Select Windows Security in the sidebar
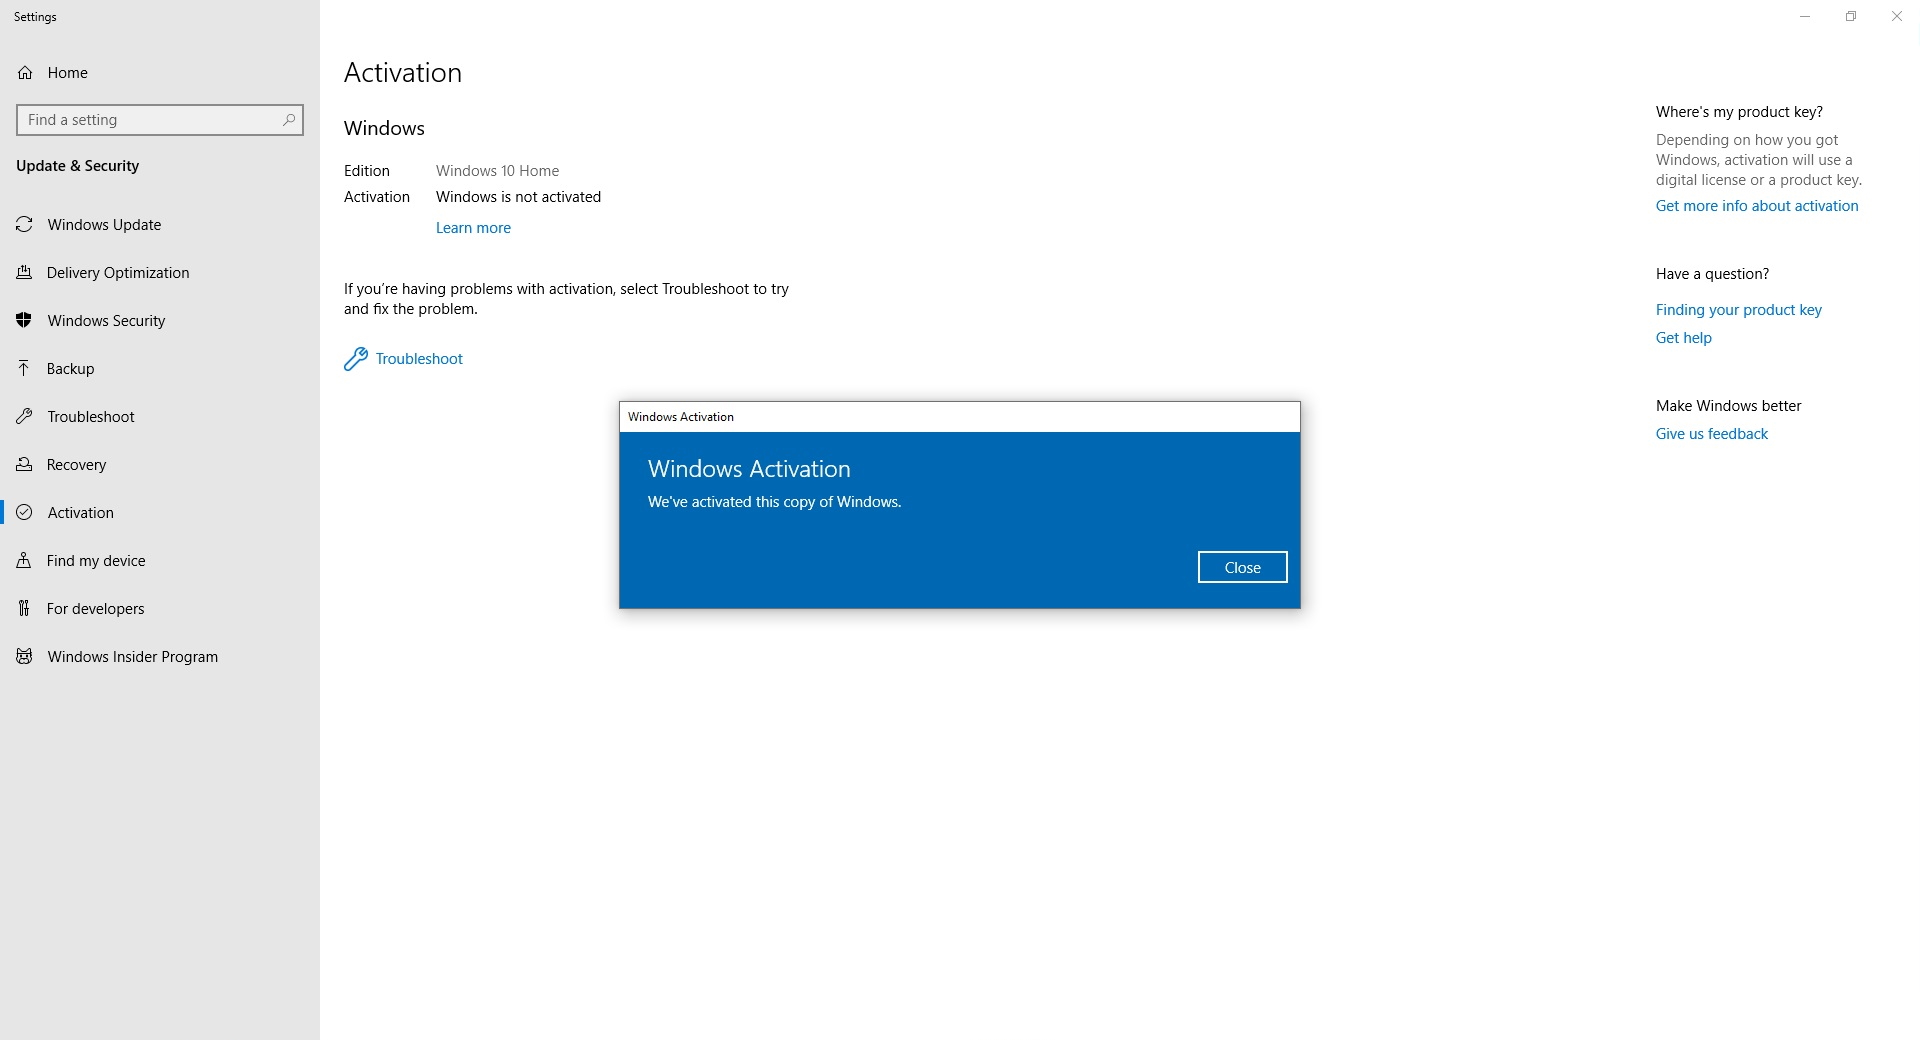1920x1040 pixels. (160, 321)
